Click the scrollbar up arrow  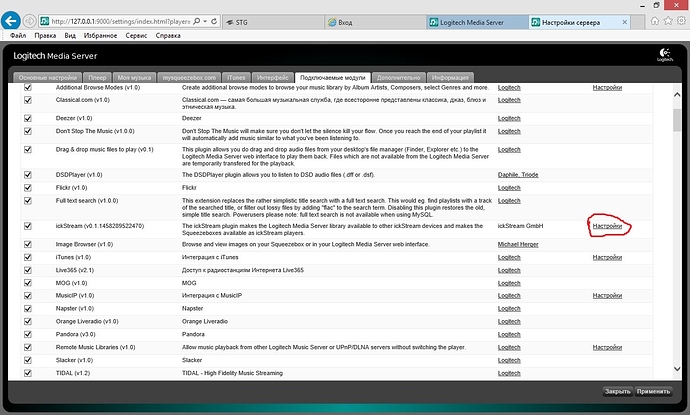click(x=677, y=95)
